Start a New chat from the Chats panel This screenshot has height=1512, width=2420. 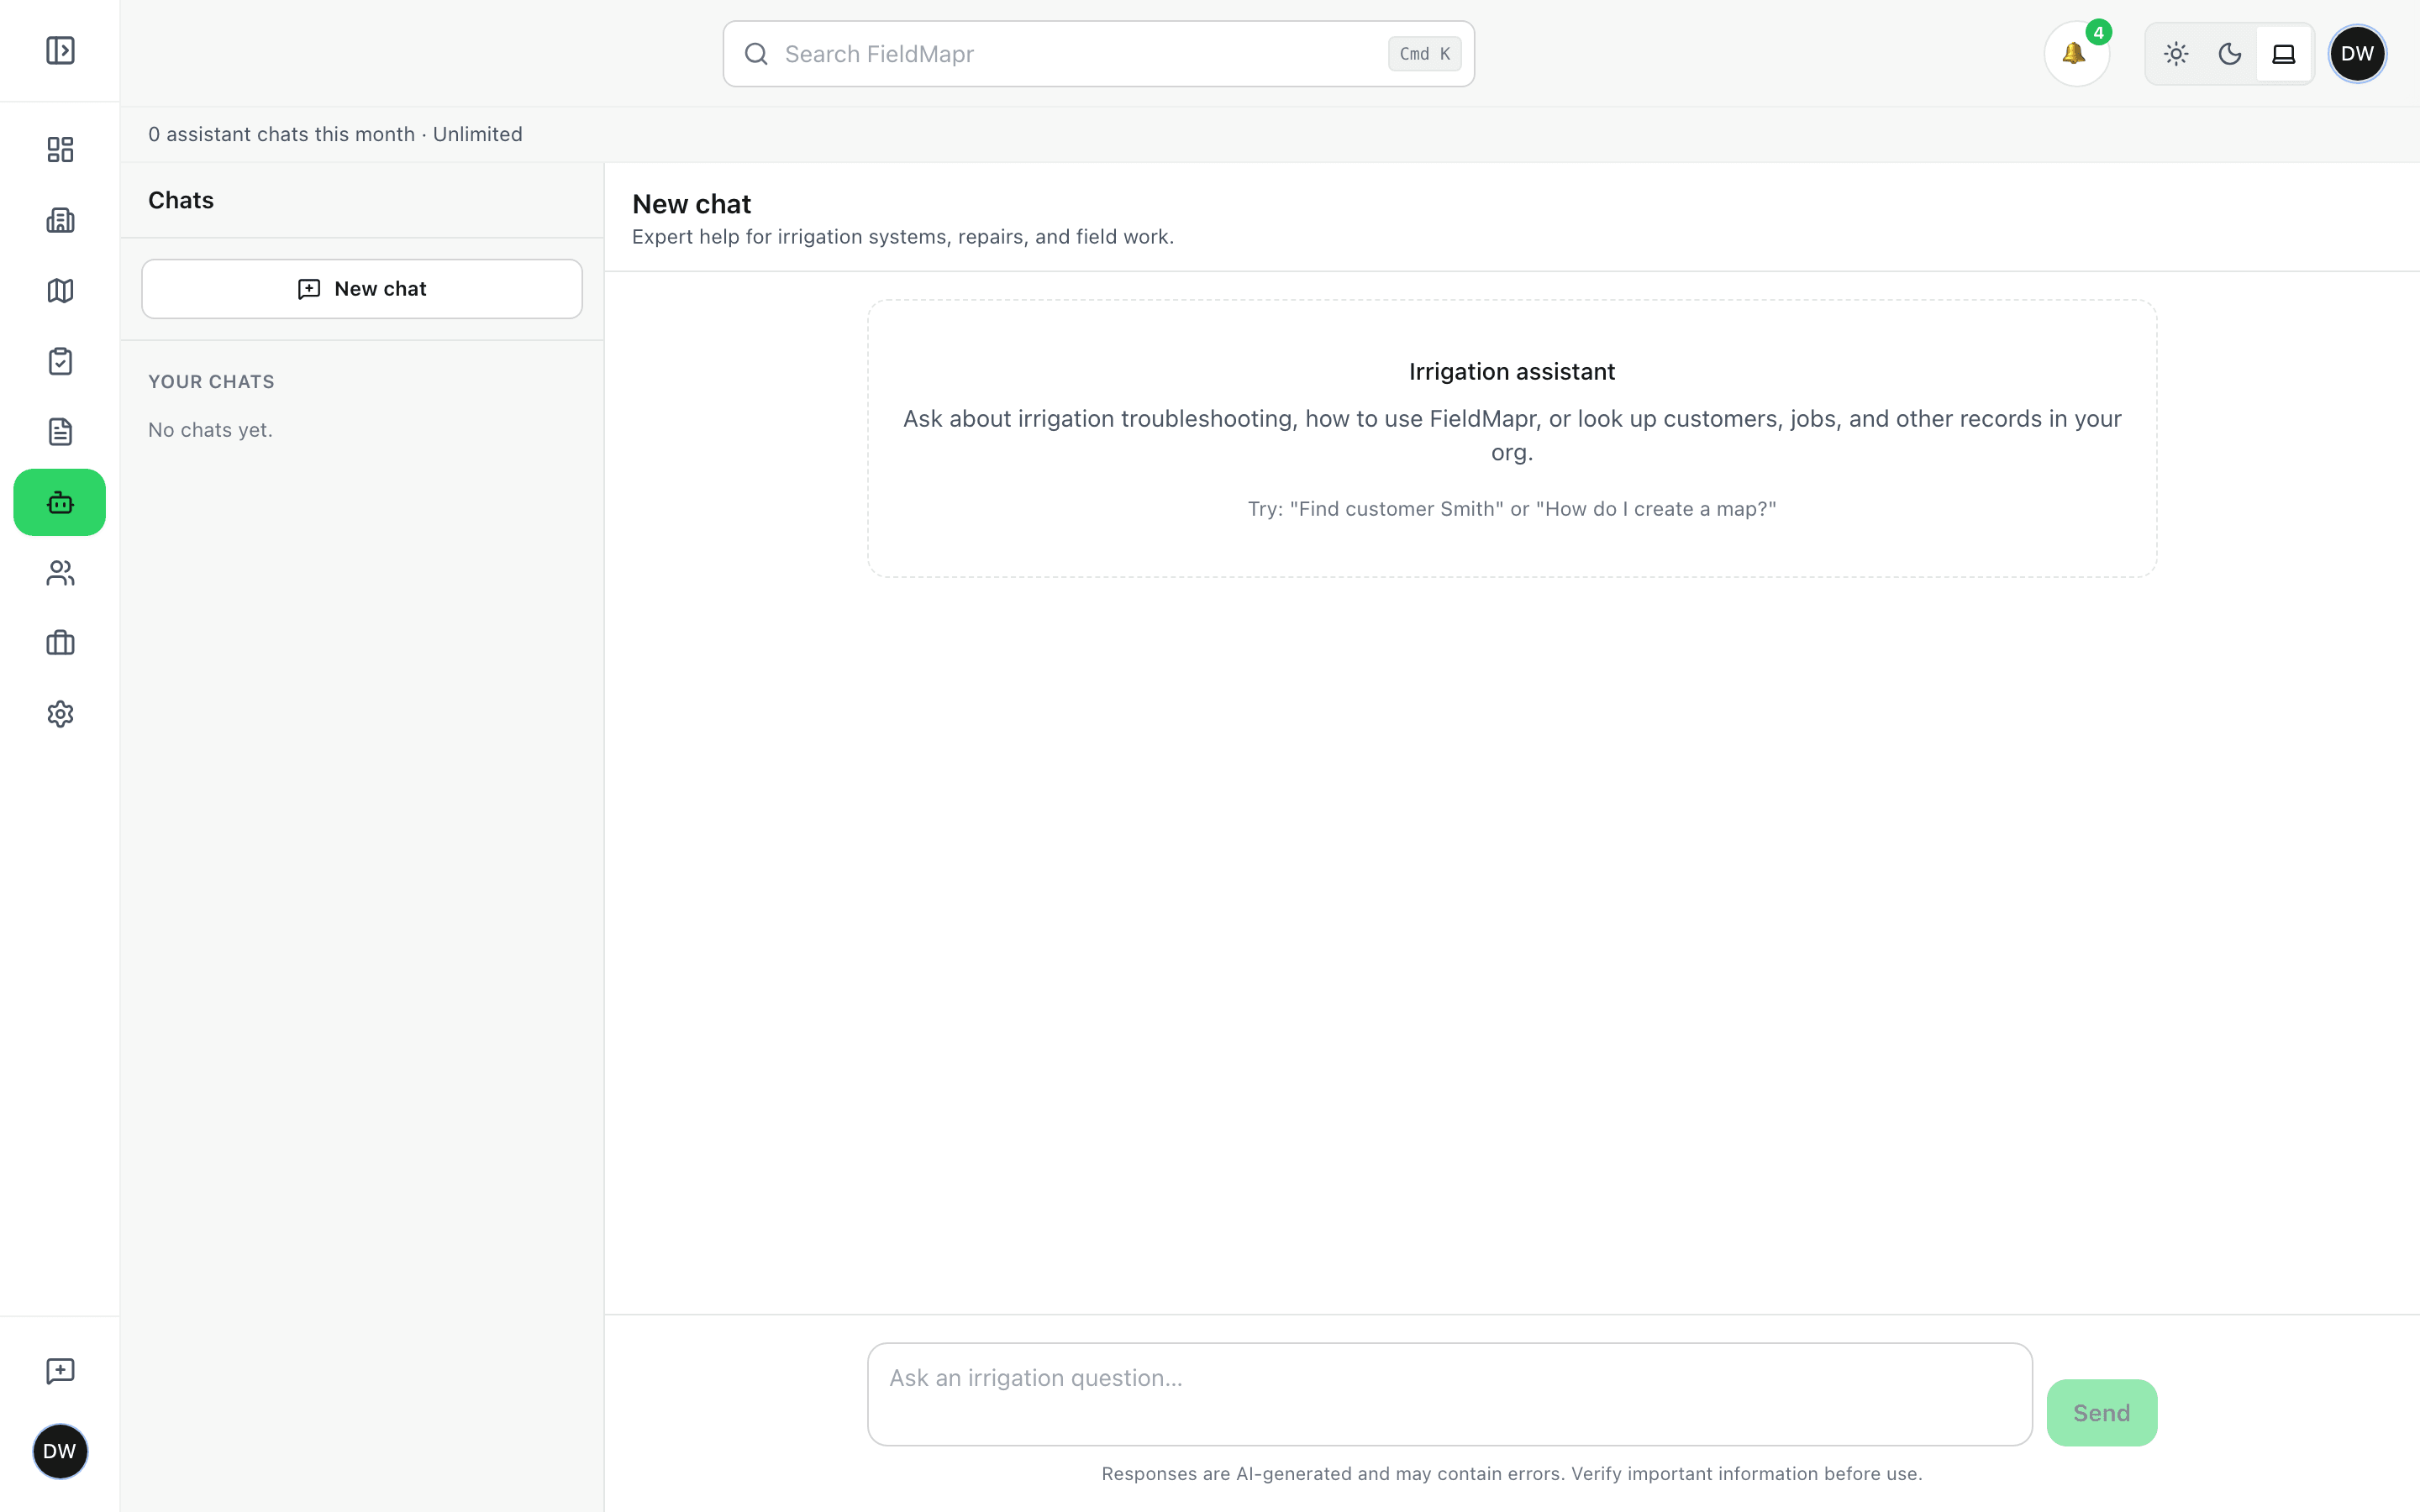(x=362, y=289)
